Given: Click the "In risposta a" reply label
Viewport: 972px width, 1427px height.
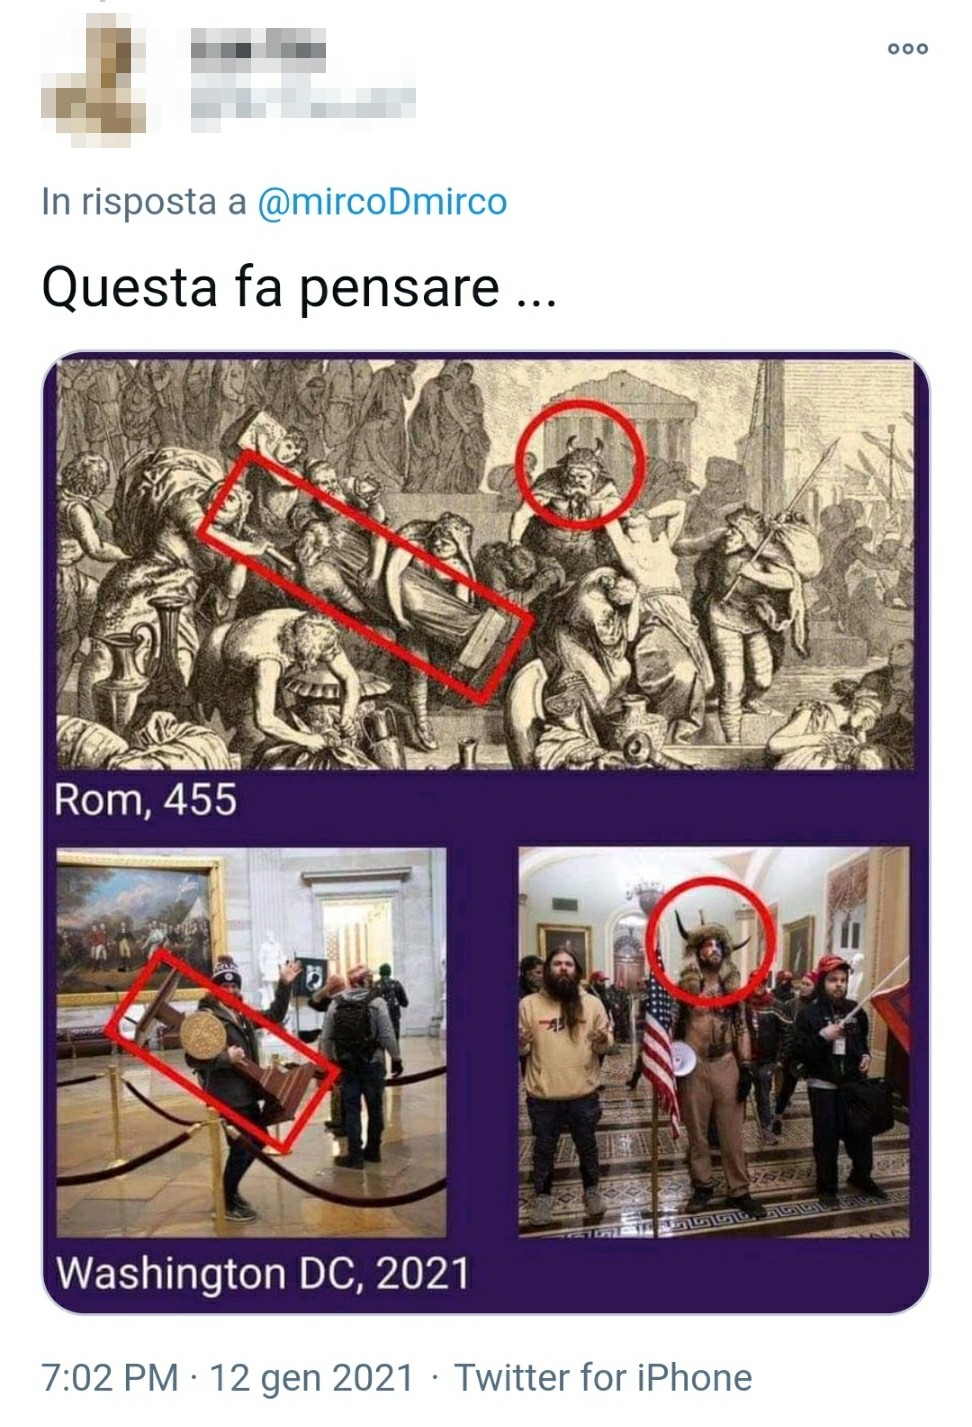Looking at the screenshot, I should 144,202.
